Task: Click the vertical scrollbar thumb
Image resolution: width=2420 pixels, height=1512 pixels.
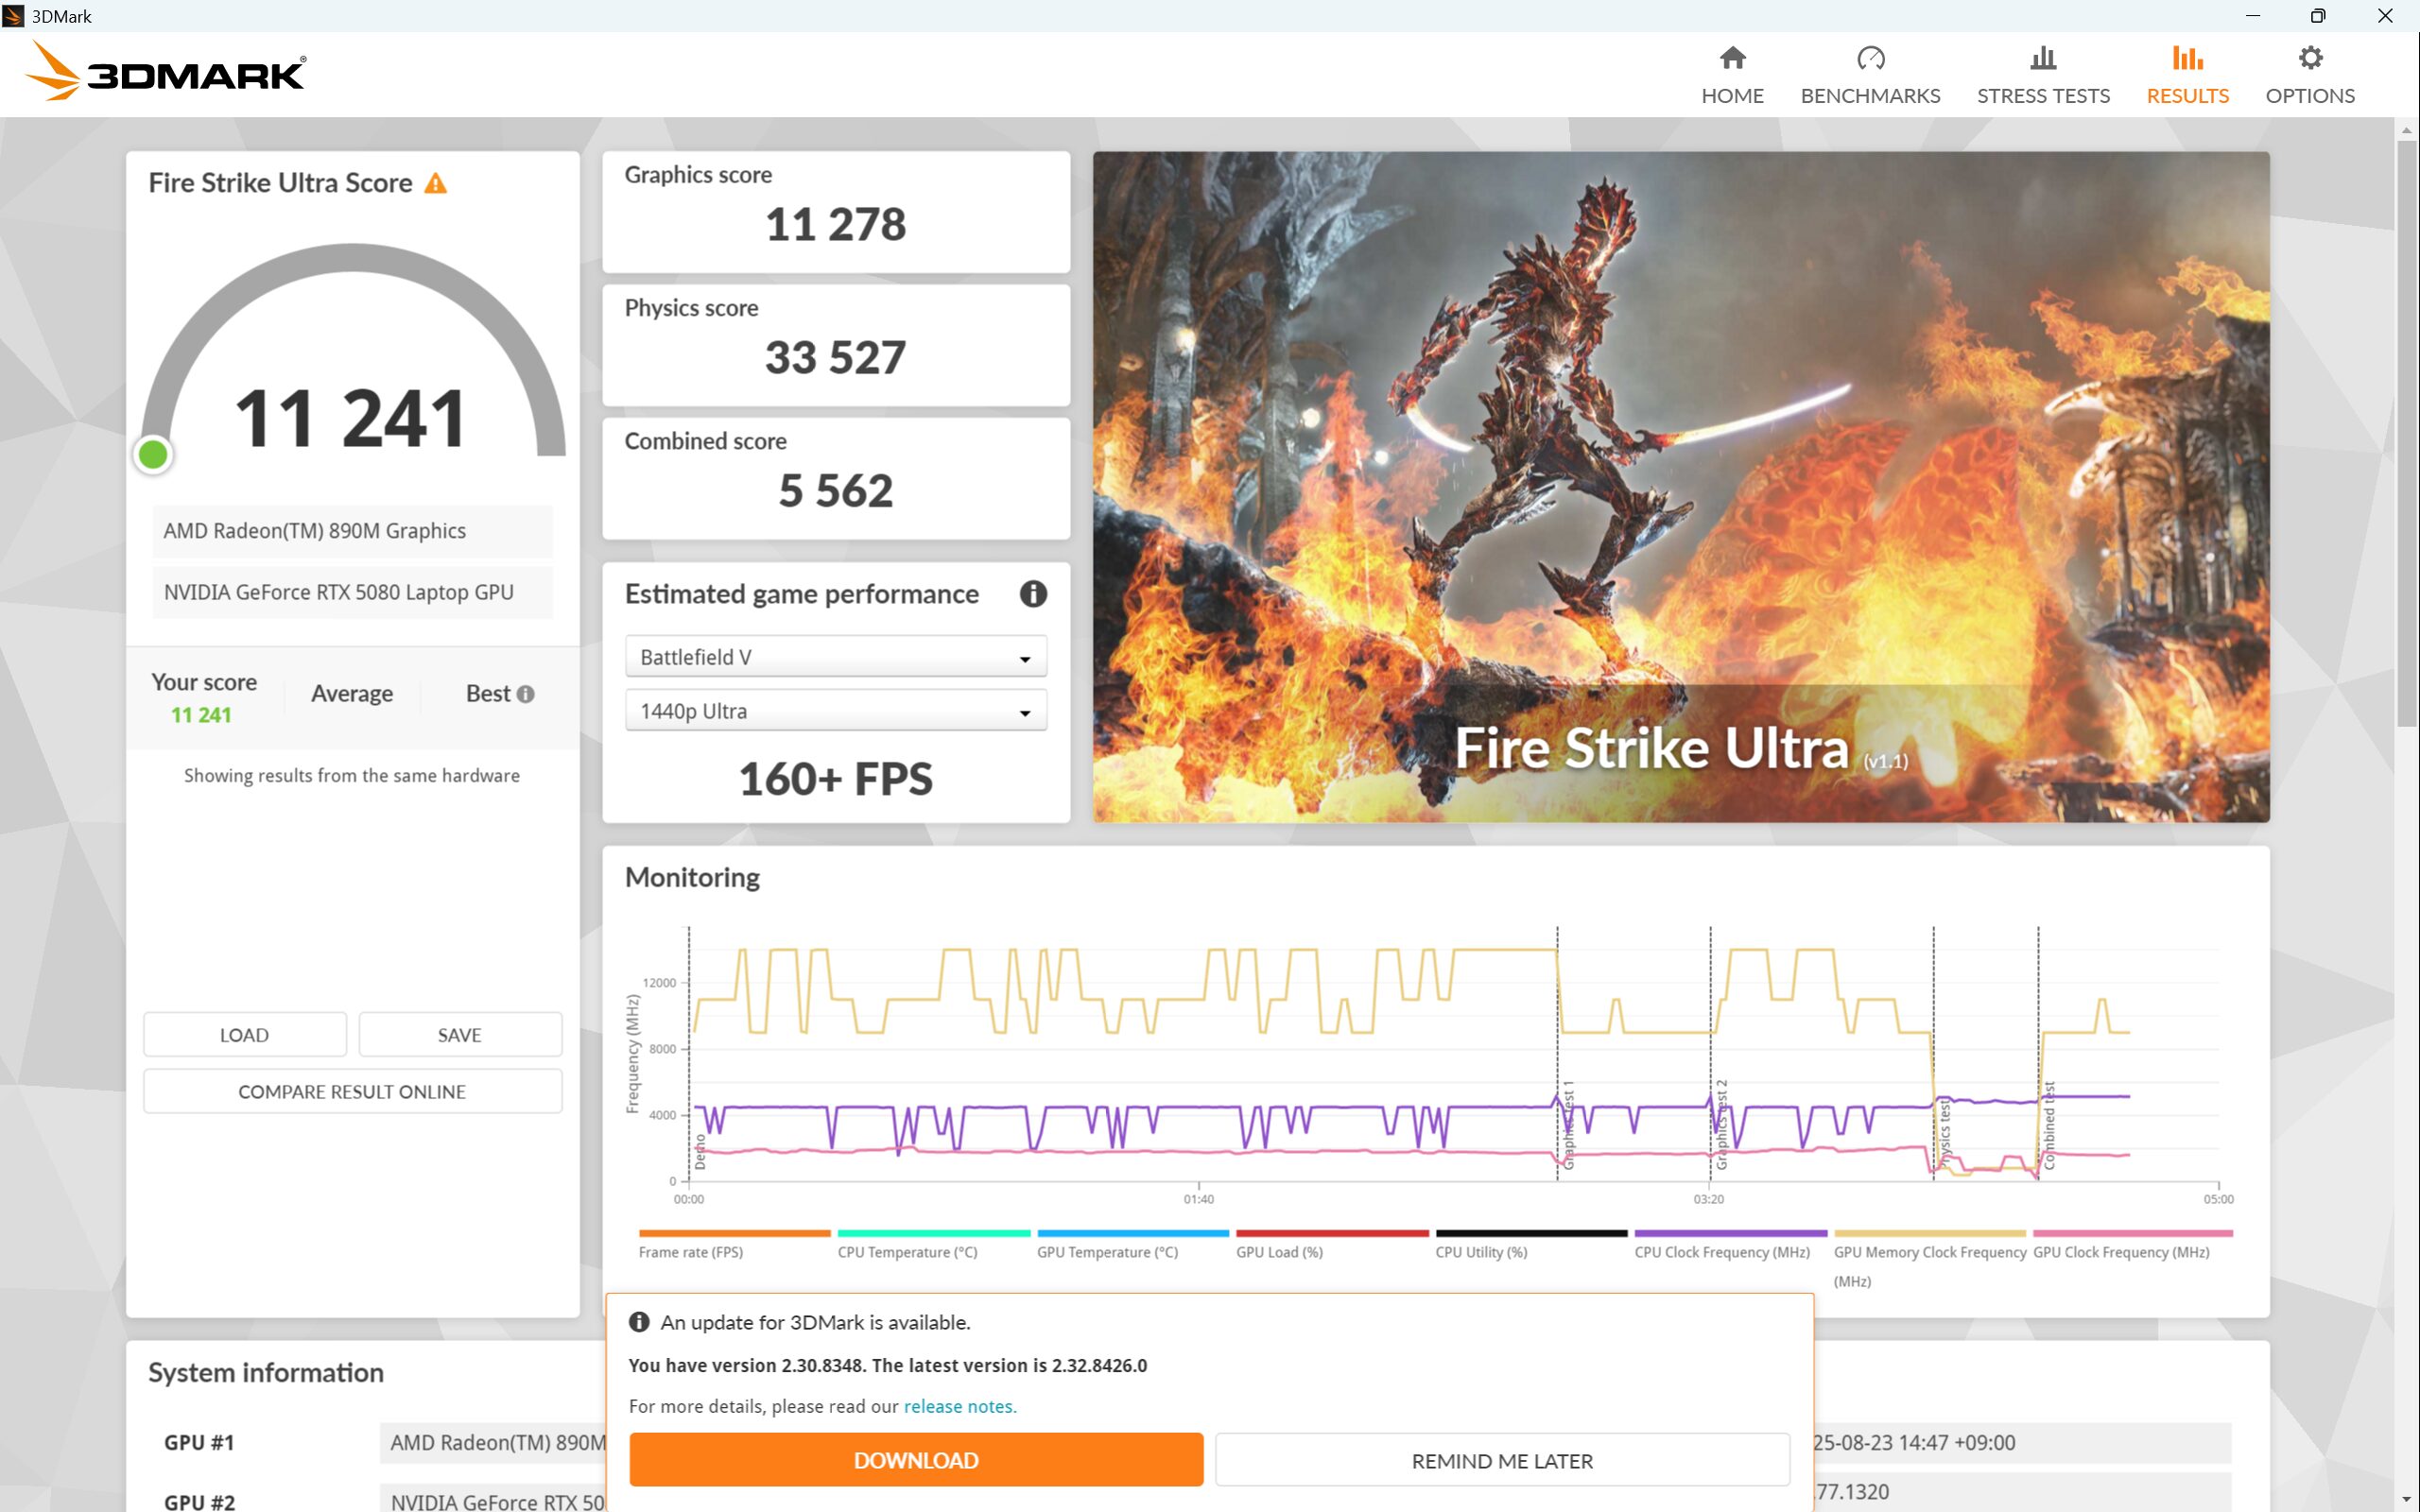Action: click(2406, 434)
